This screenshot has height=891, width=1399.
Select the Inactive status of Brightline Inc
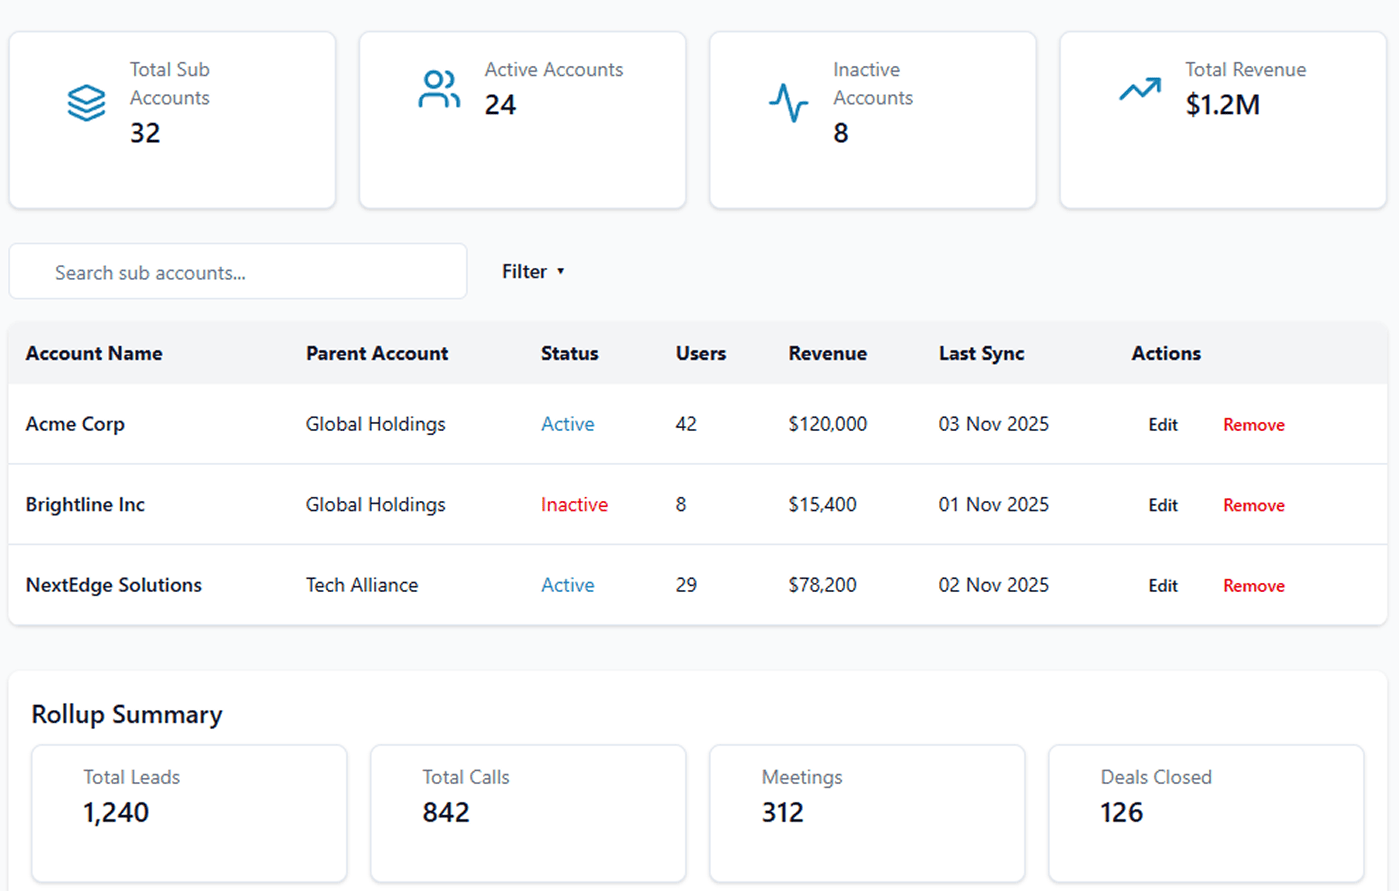click(x=574, y=505)
